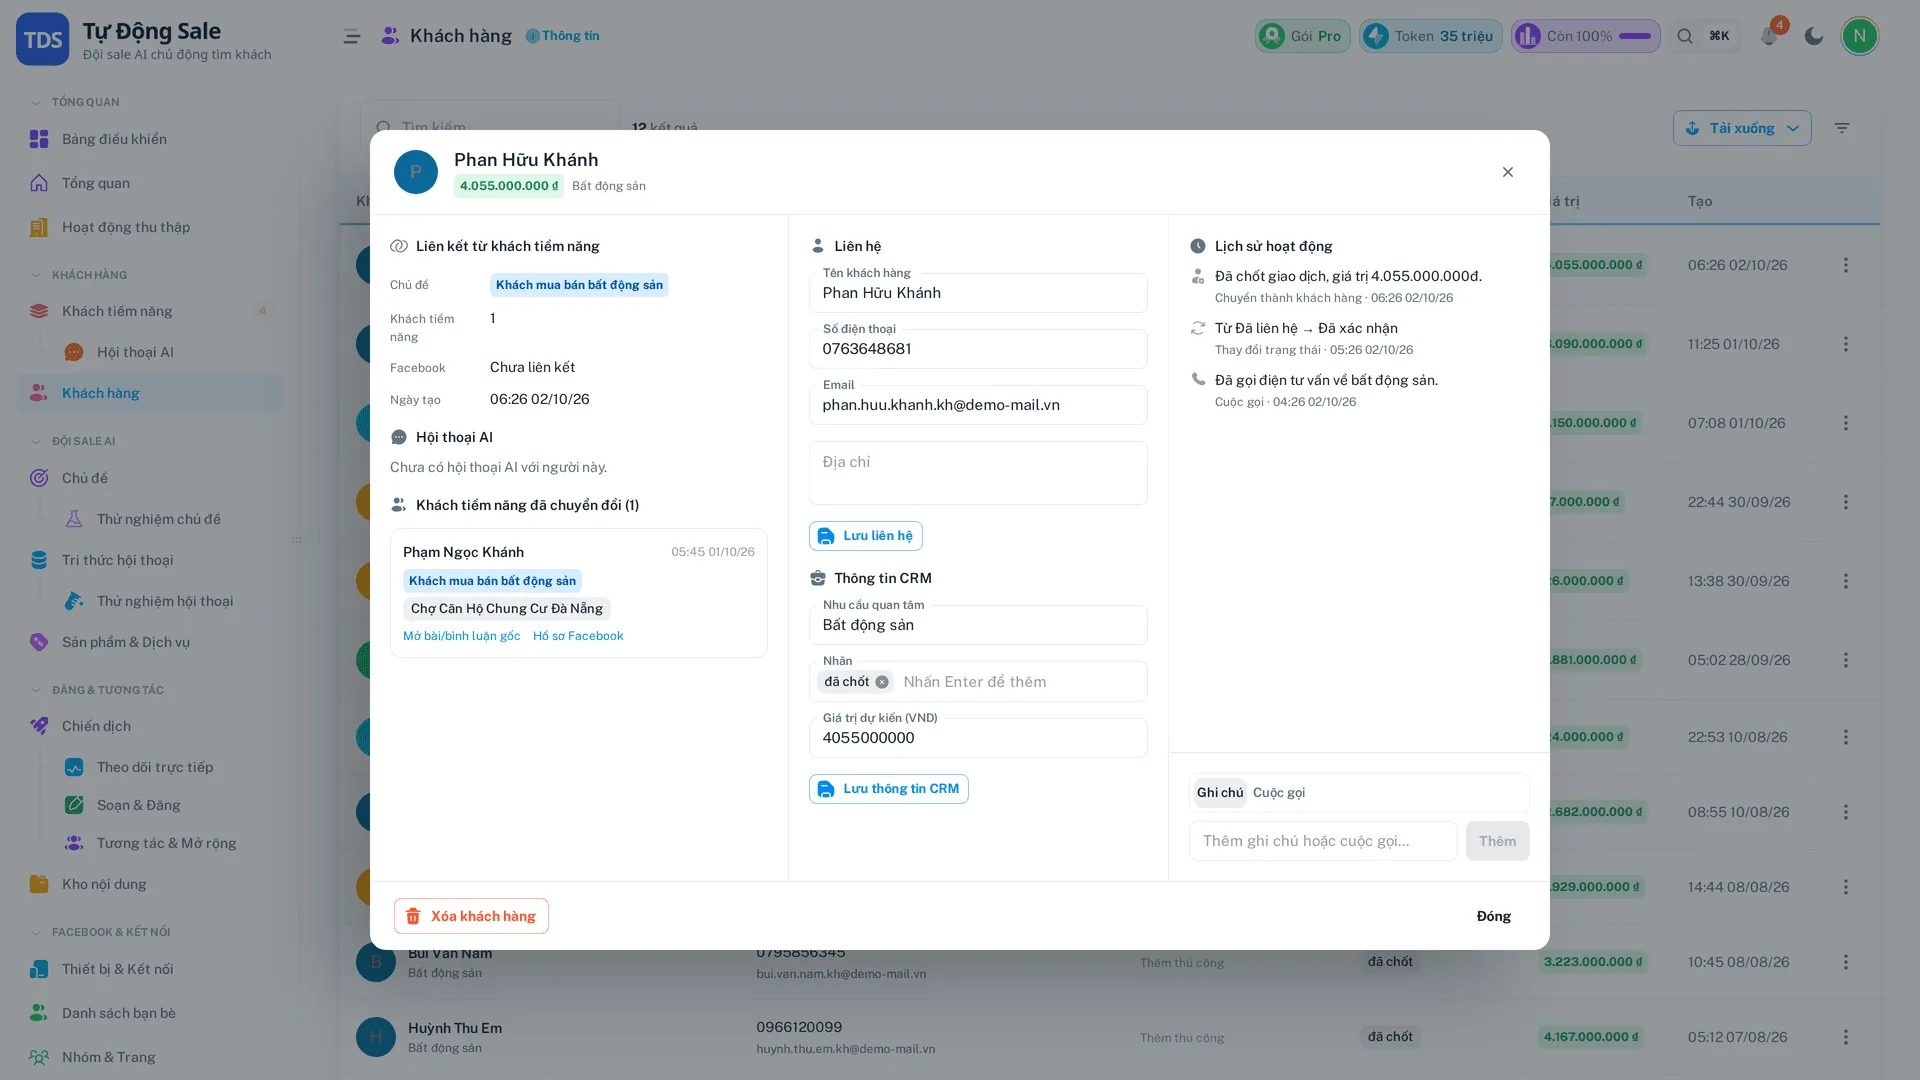Click the Lưu liên hệ button
Viewport: 1920px width, 1080px height.
[866, 536]
